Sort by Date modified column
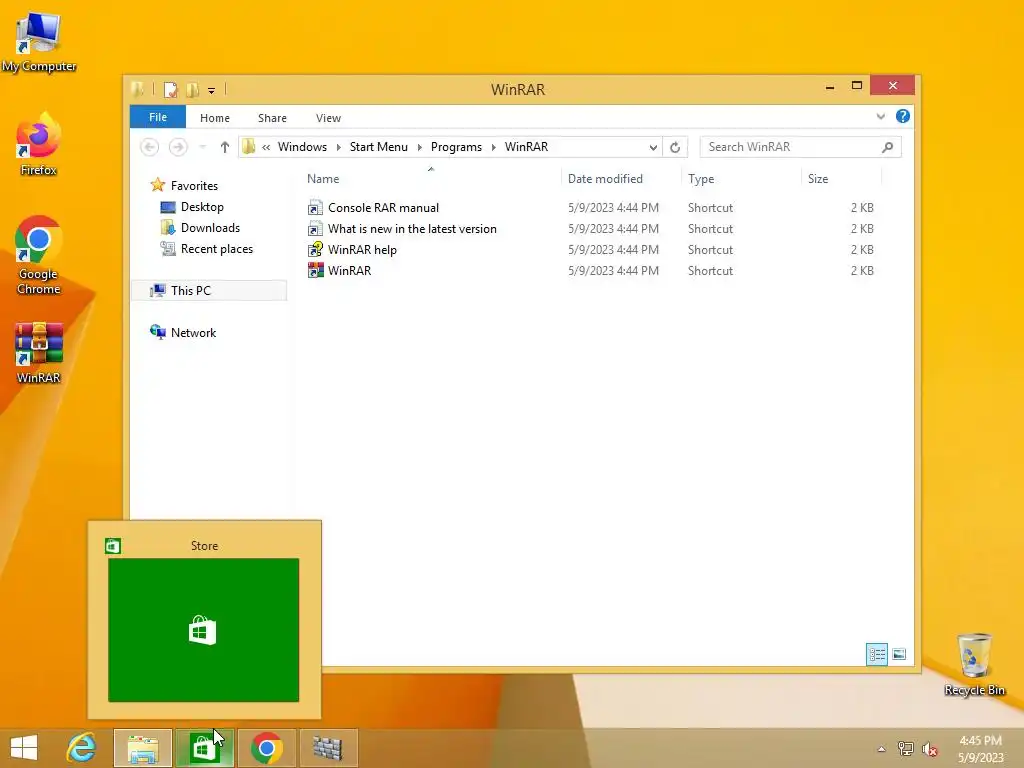1024x768 pixels. pos(620,179)
